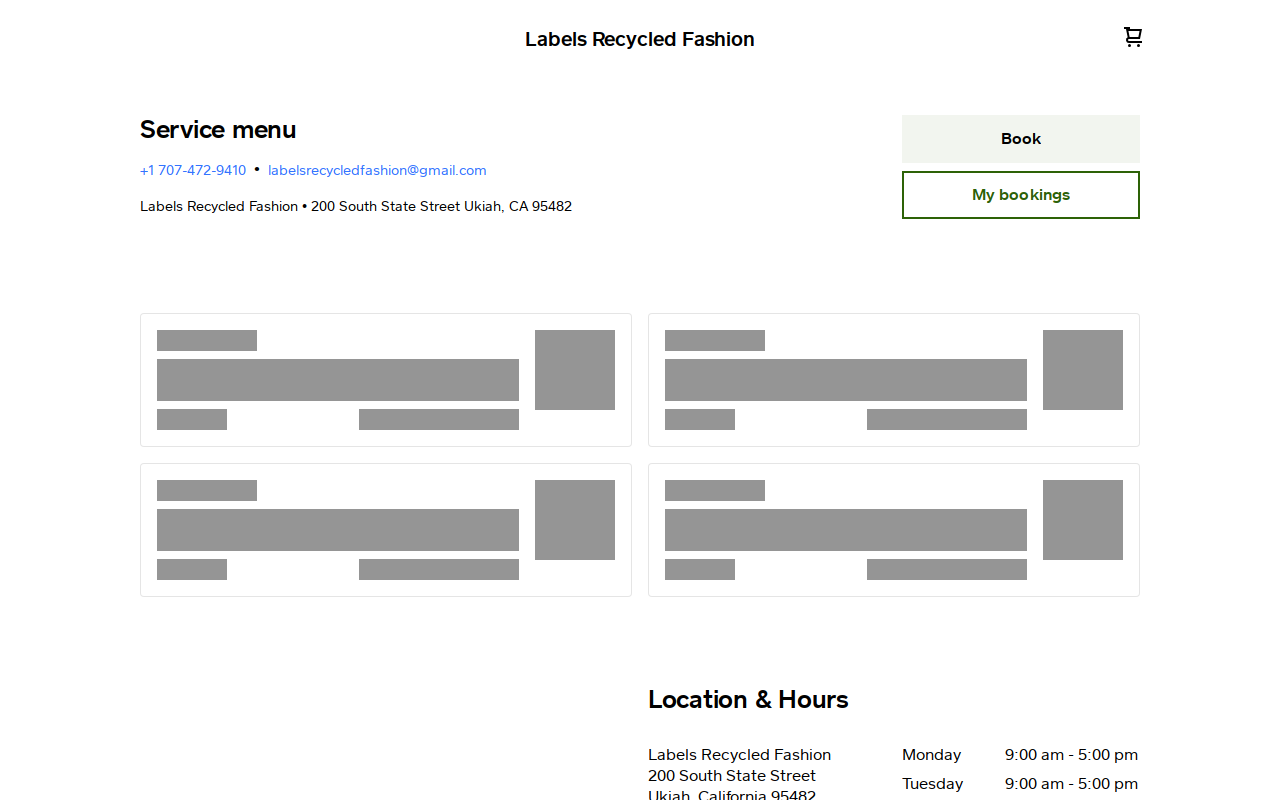
Task: Call the +1 707-472-9410 phone link
Action: point(193,170)
